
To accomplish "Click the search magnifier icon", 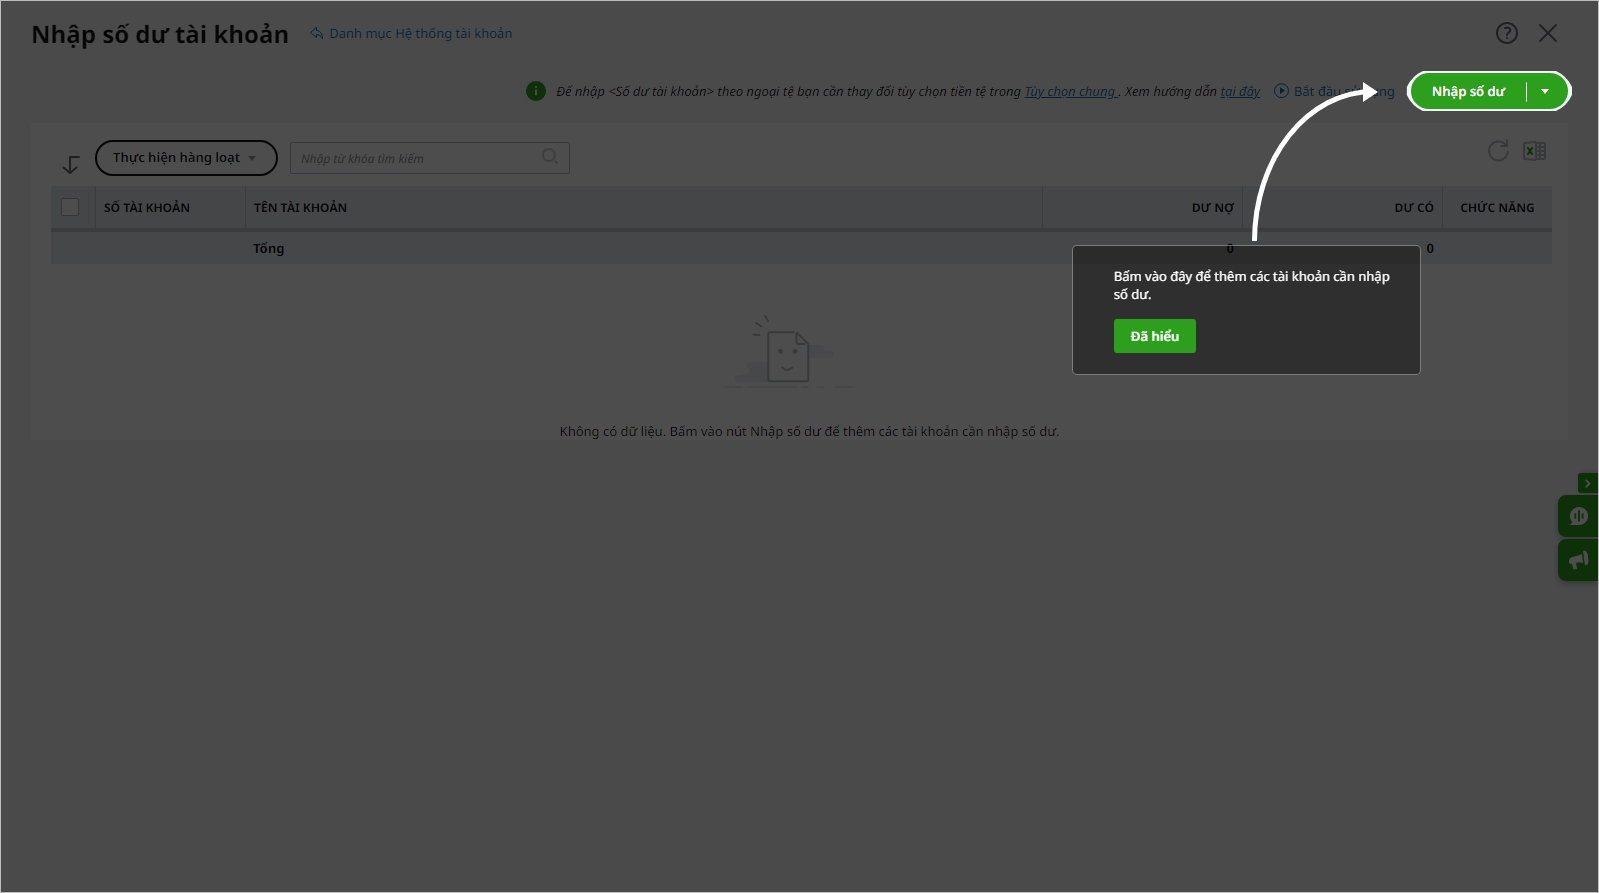I will tap(550, 157).
